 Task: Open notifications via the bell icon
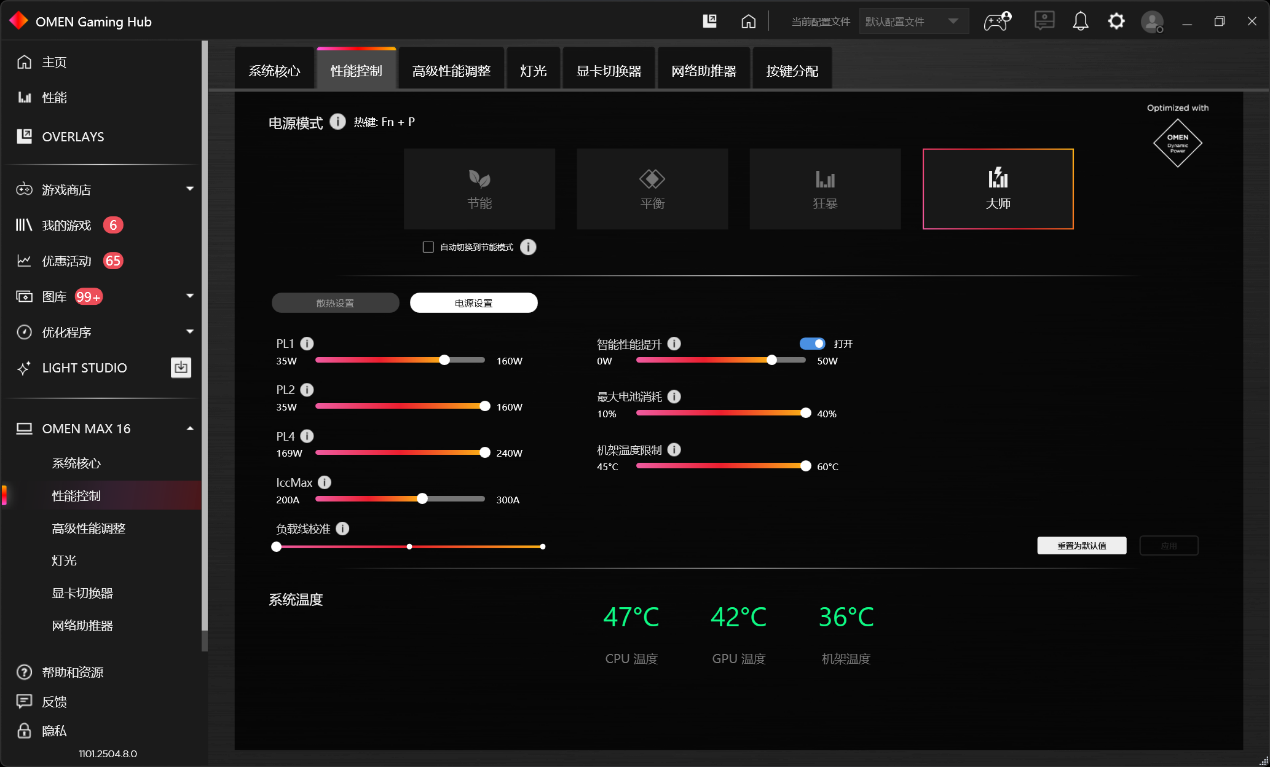click(x=1080, y=20)
